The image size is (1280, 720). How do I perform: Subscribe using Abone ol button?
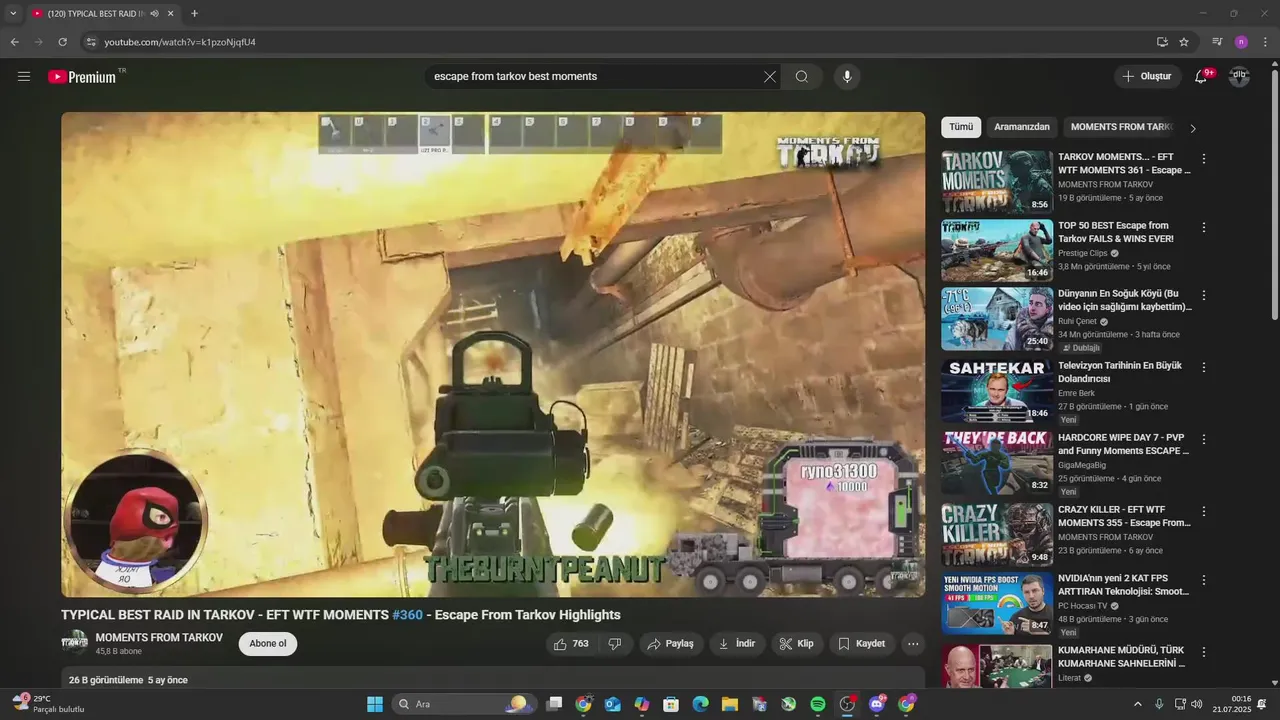click(268, 644)
